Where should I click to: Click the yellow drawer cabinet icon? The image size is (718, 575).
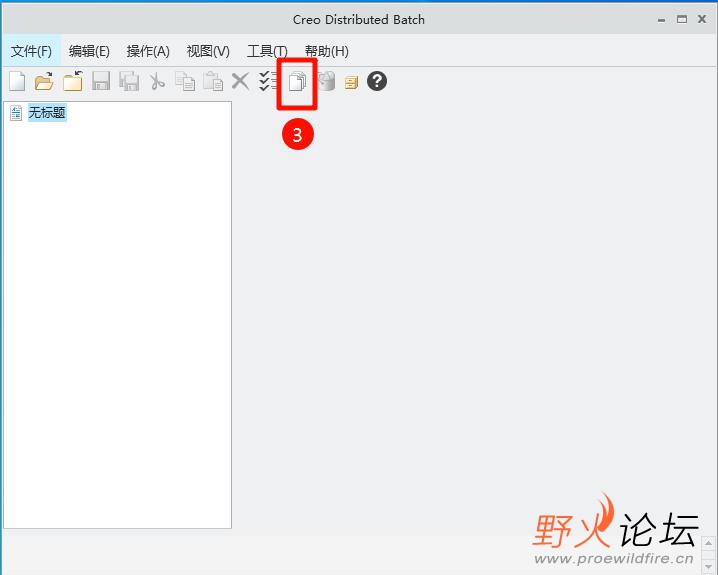[351, 82]
